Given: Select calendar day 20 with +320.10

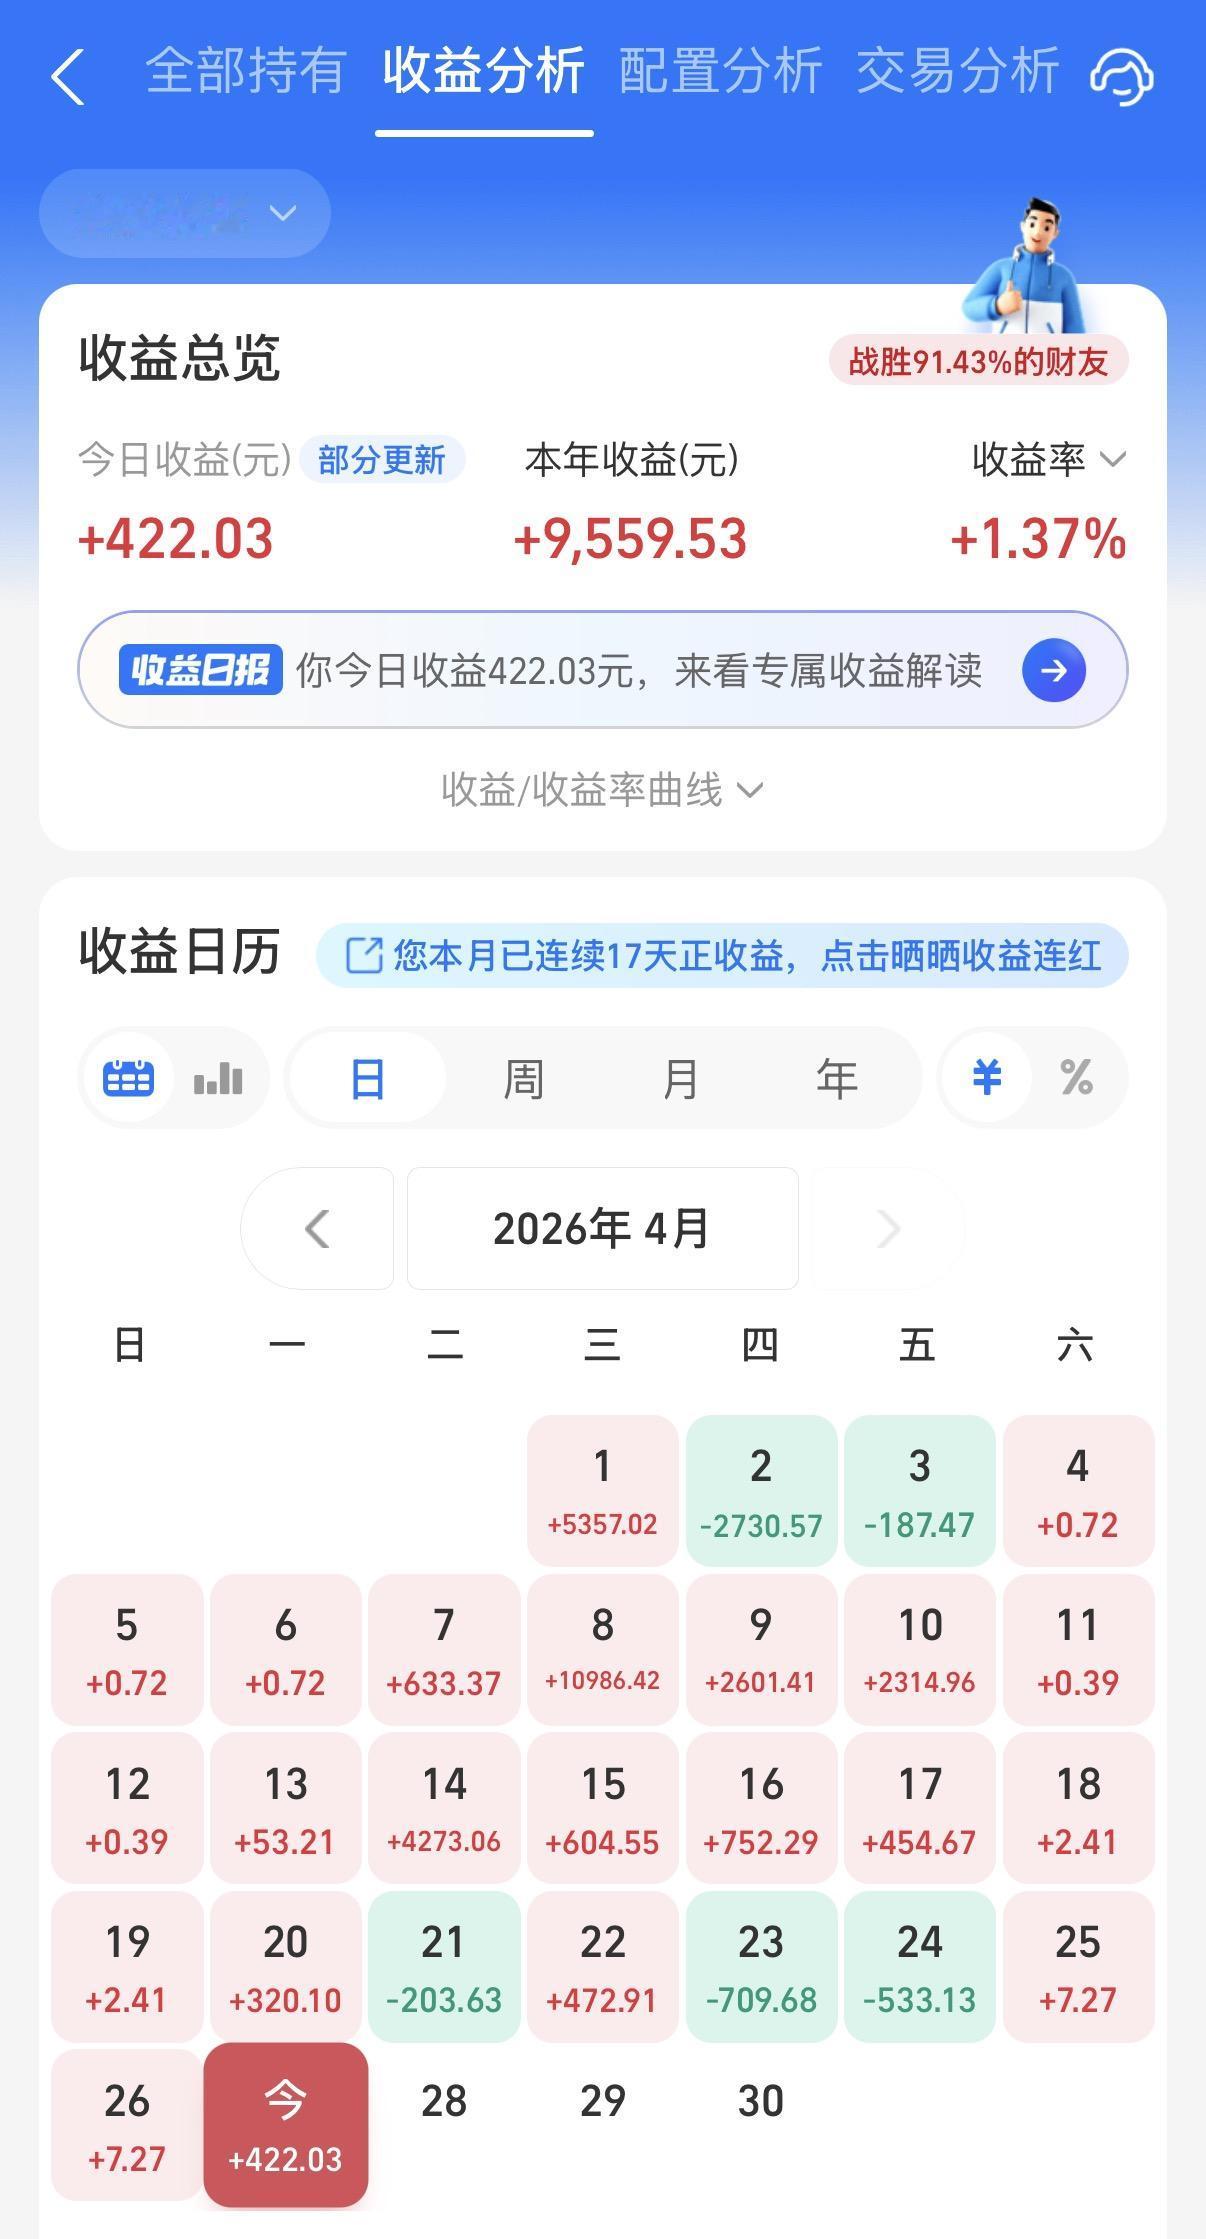Looking at the screenshot, I should click(x=286, y=1966).
